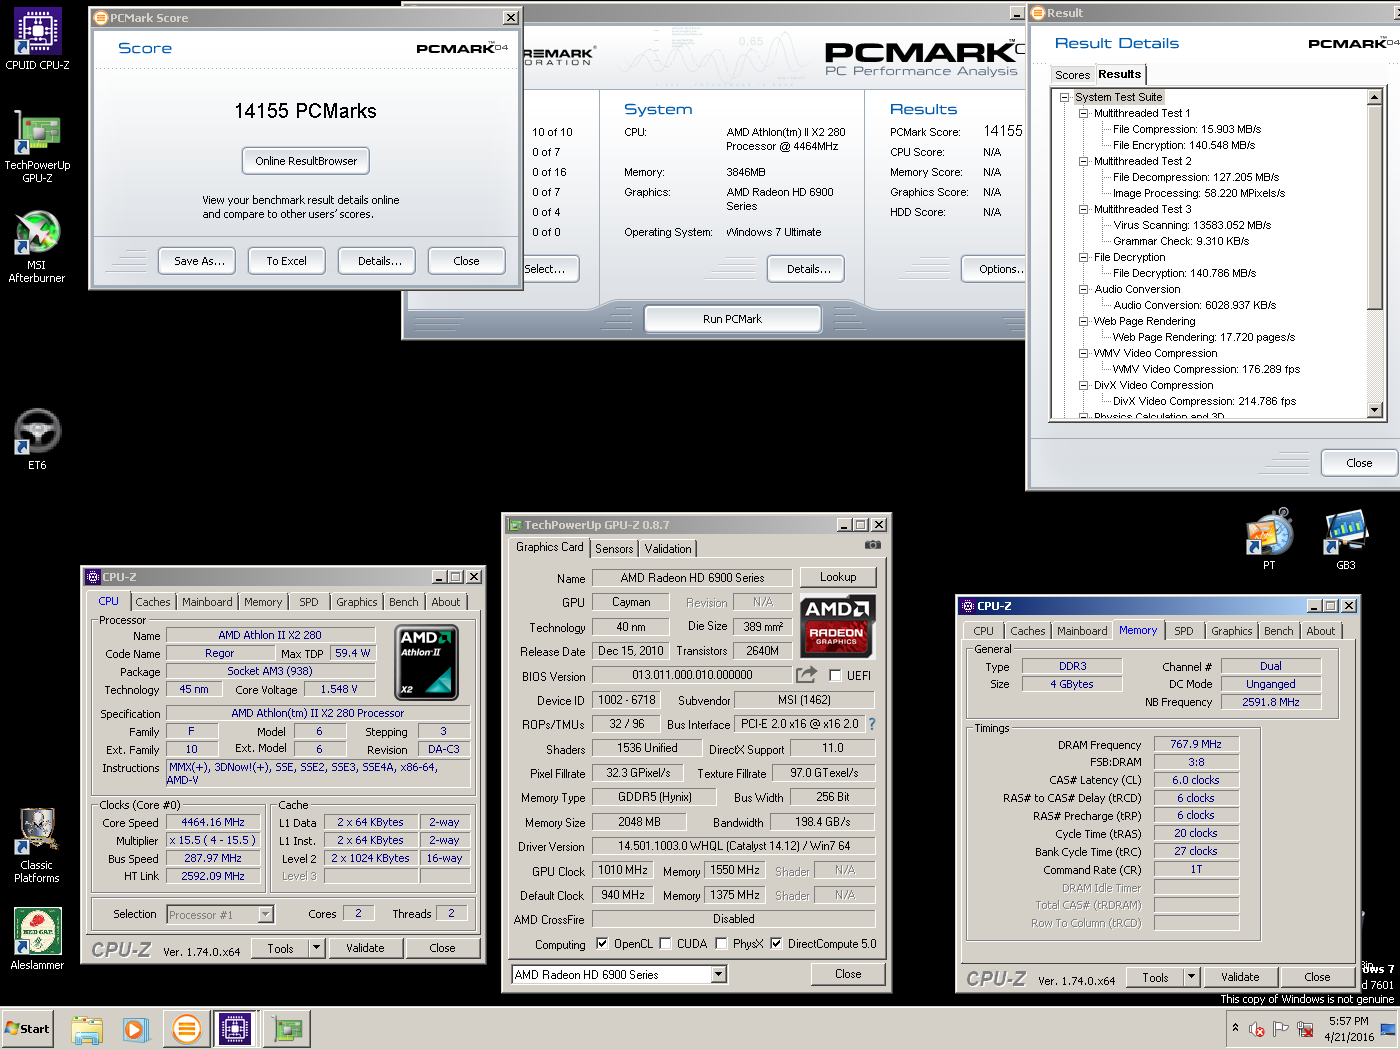The height and width of the screenshot is (1050, 1400).
Task: Switch to Caches tab in left CPU-Z window
Action: pos(152,602)
